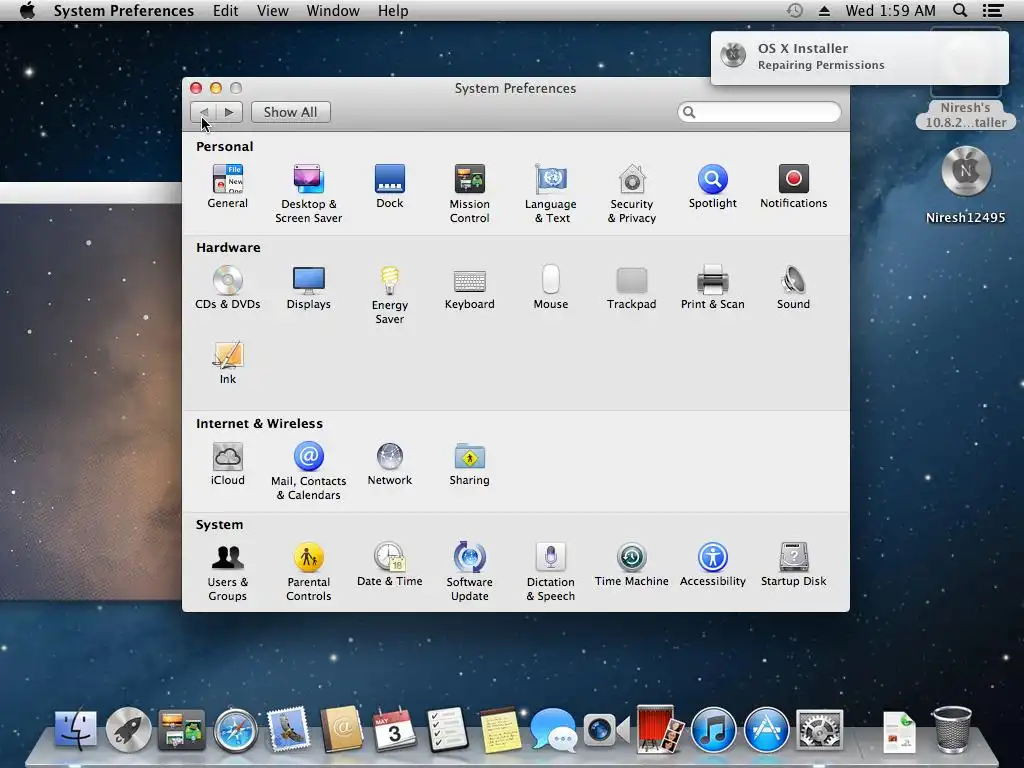Image resolution: width=1024 pixels, height=768 pixels.
Task: Open CDs & DVDs preferences
Action: point(227,287)
